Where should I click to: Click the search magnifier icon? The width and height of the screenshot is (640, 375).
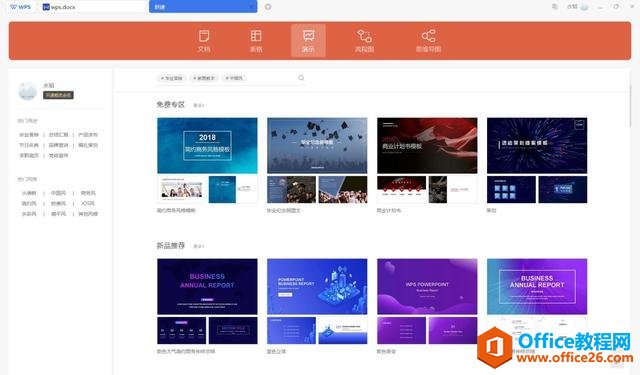[301, 78]
